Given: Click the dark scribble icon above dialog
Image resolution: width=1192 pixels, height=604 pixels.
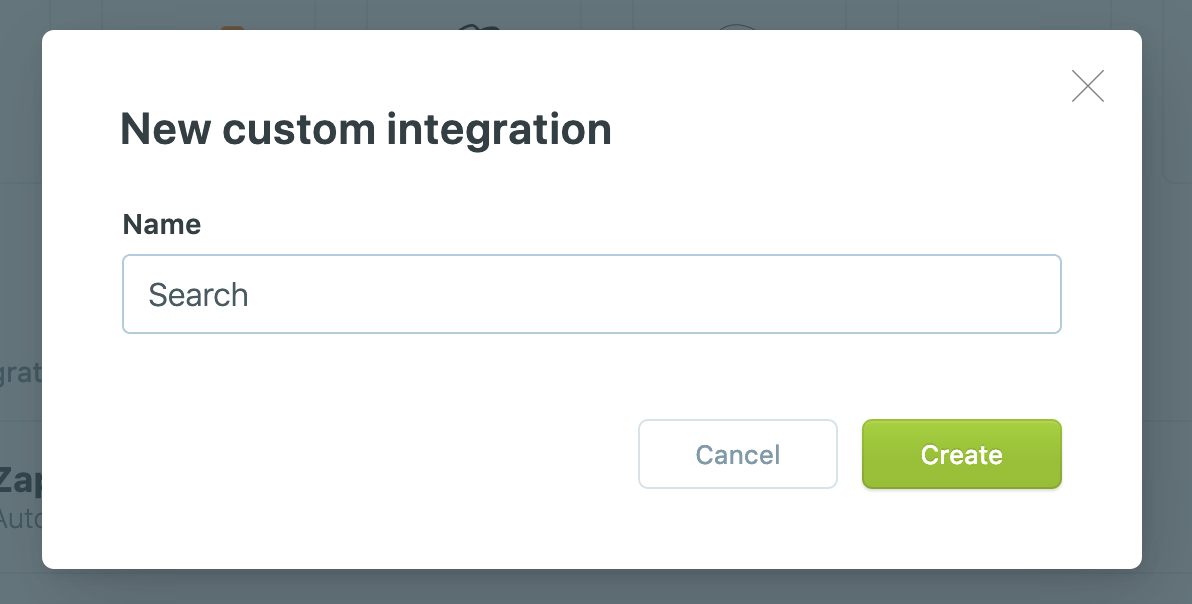Looking at the screenshot, I should [477, 27].
